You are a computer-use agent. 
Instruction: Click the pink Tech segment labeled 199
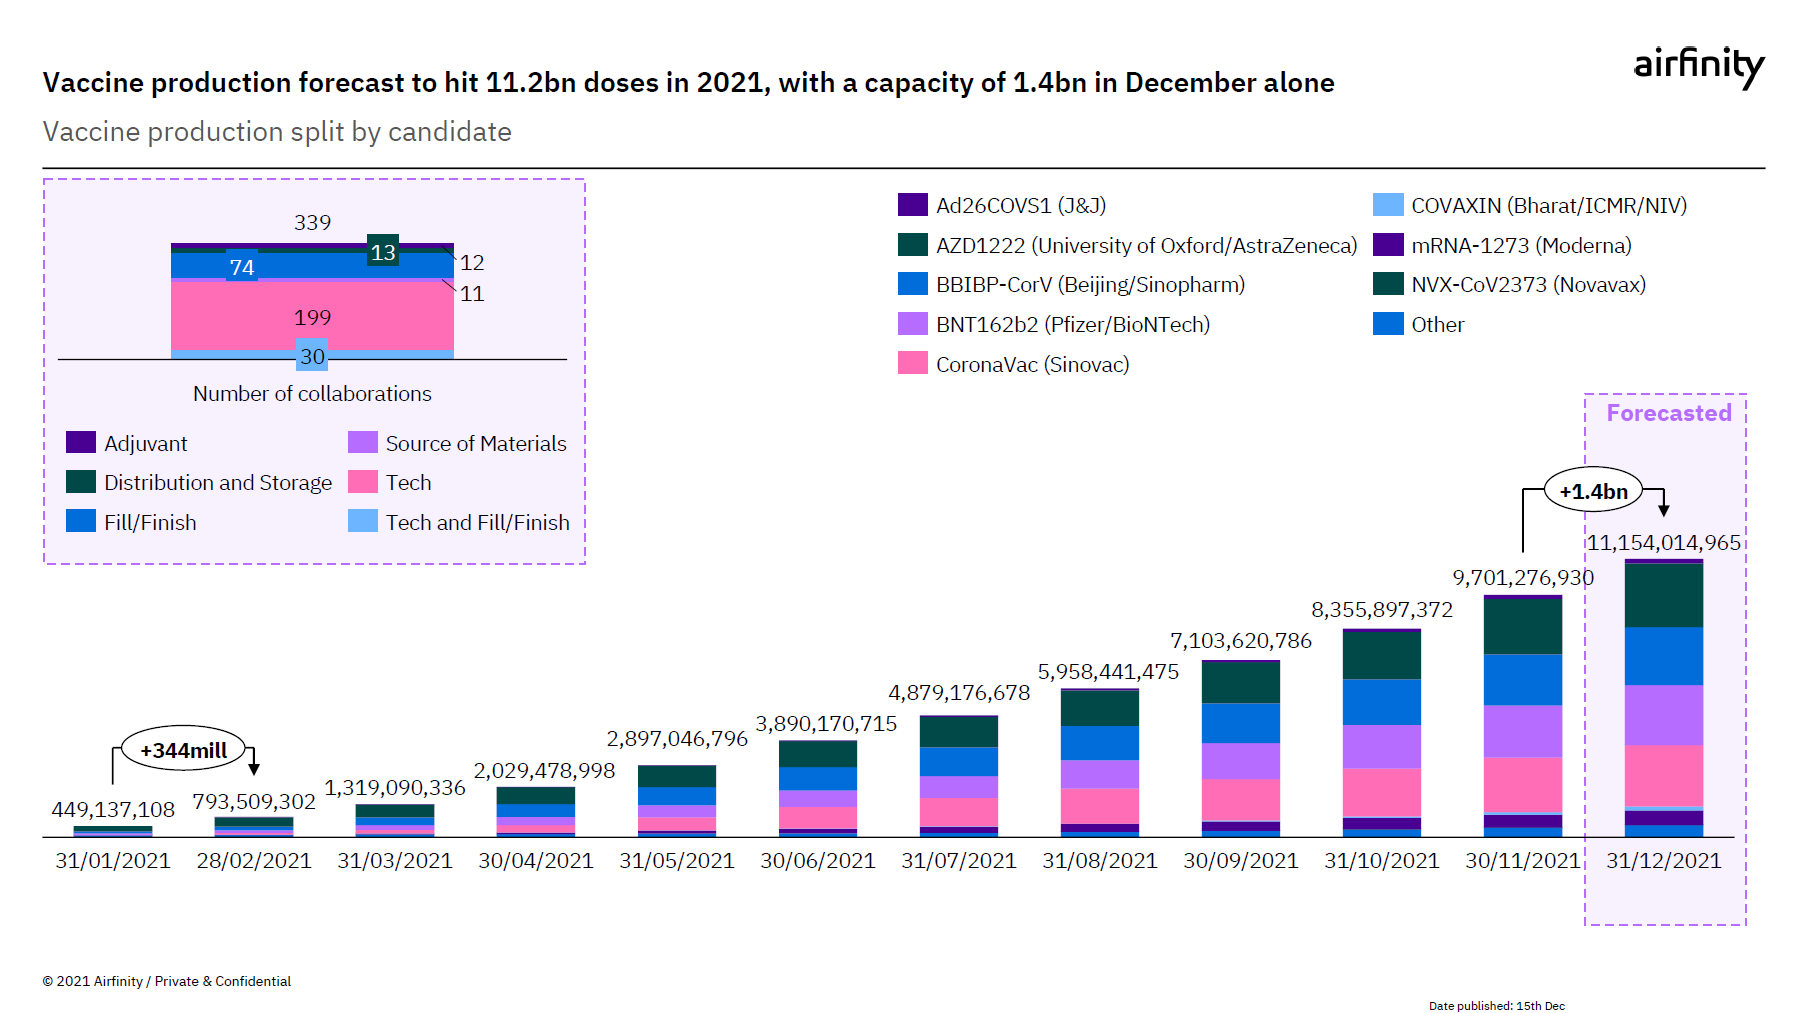pyautogui.click(x=312, y=316)
